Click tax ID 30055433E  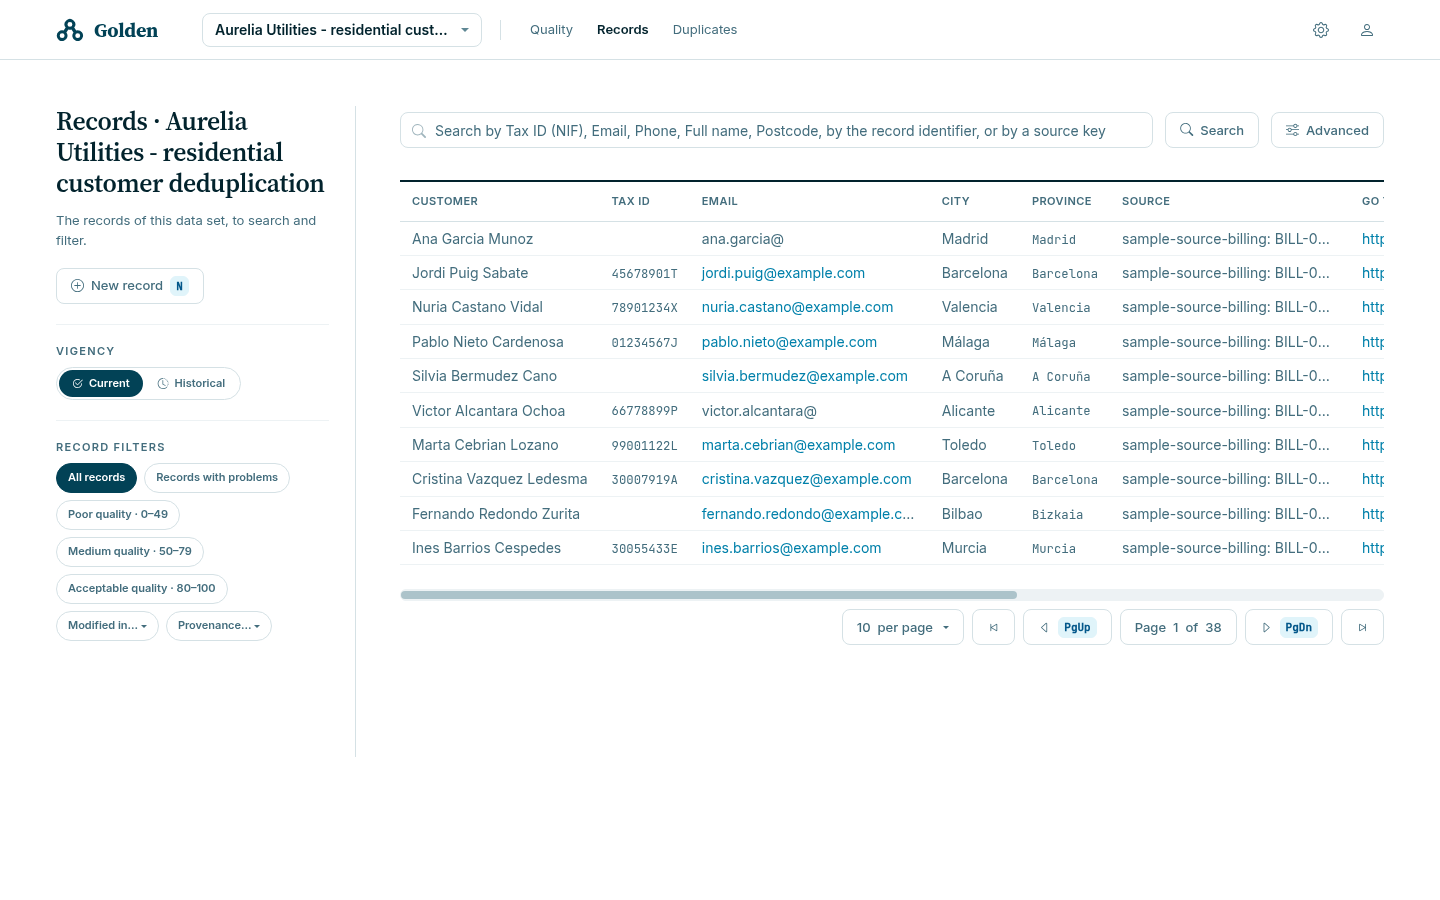645,549
